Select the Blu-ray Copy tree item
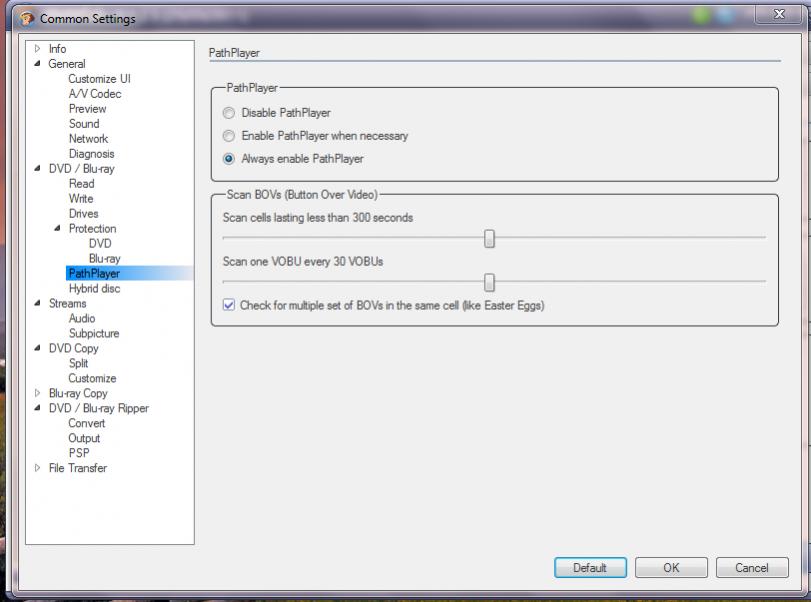Image resolution: width=811 pixels, height=602 pixels. pos(78,394)
